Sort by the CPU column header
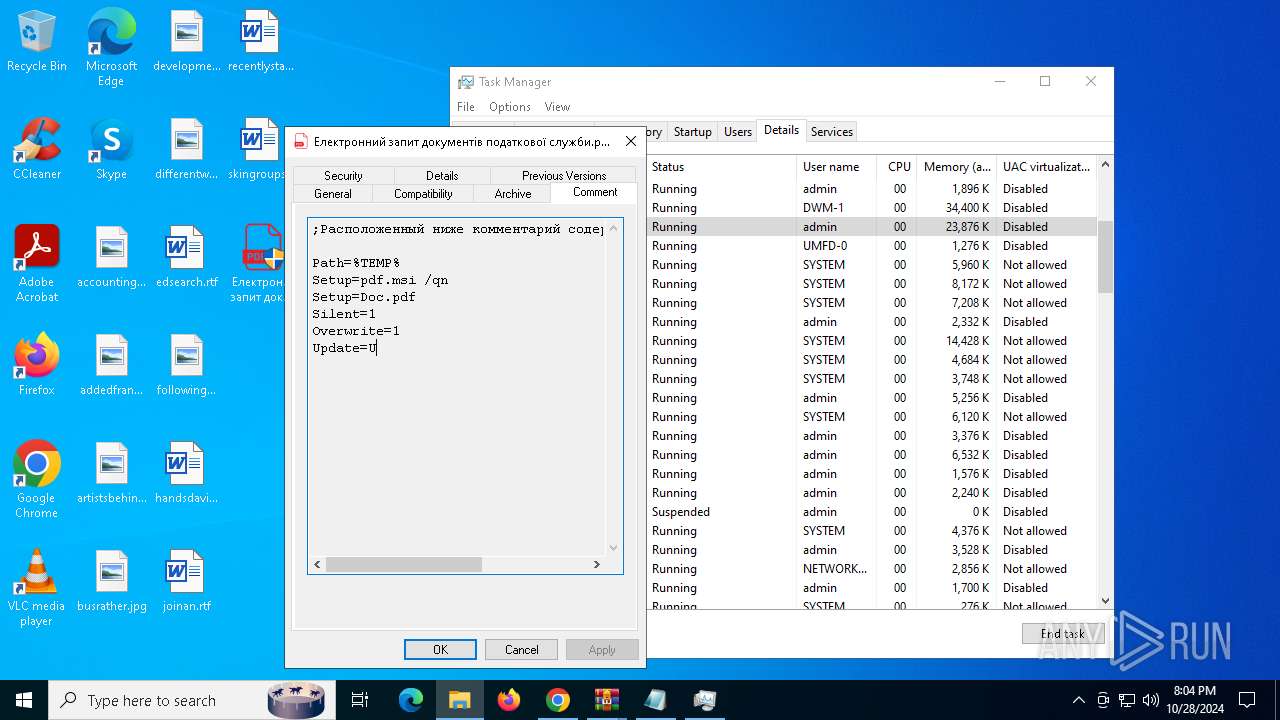Screen dimensions: 1280x720 [899, 167]
